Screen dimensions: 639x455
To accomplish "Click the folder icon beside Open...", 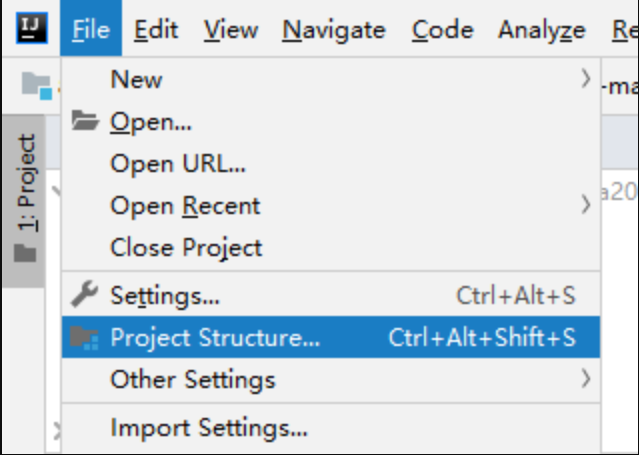I will point(86,122).
